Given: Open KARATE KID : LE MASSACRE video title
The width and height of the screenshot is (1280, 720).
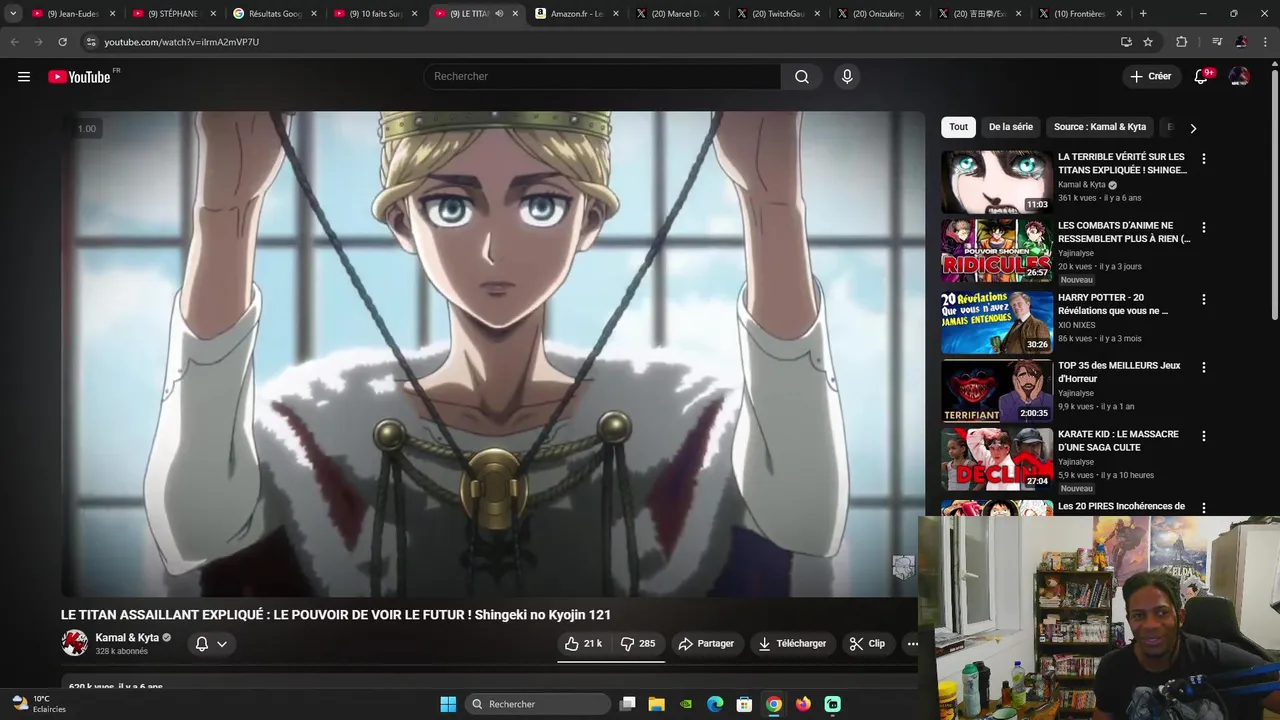Looking at the screenshot, I should pyautogui.click(x=1118, y=441).
